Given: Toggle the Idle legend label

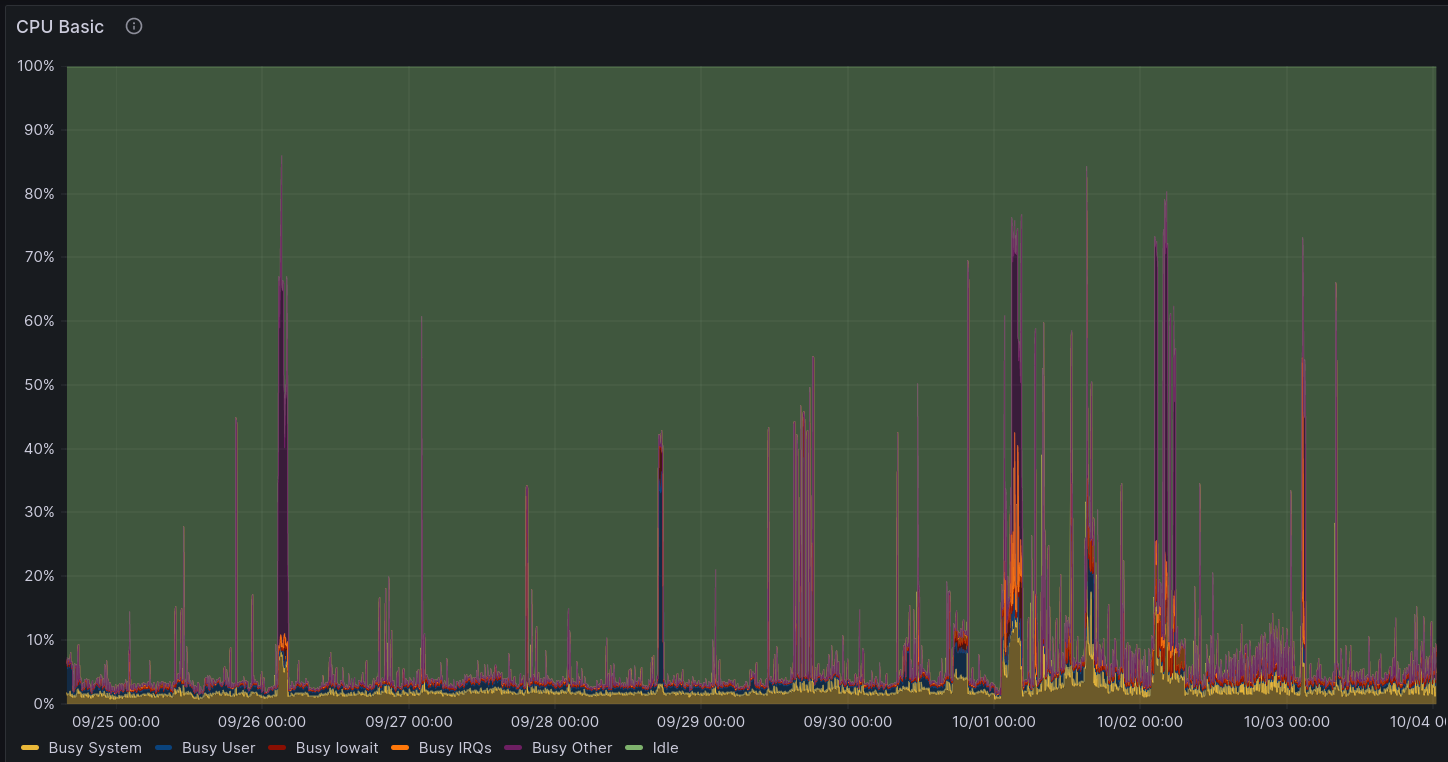Looking at the screenshot, I should [665, 748].
